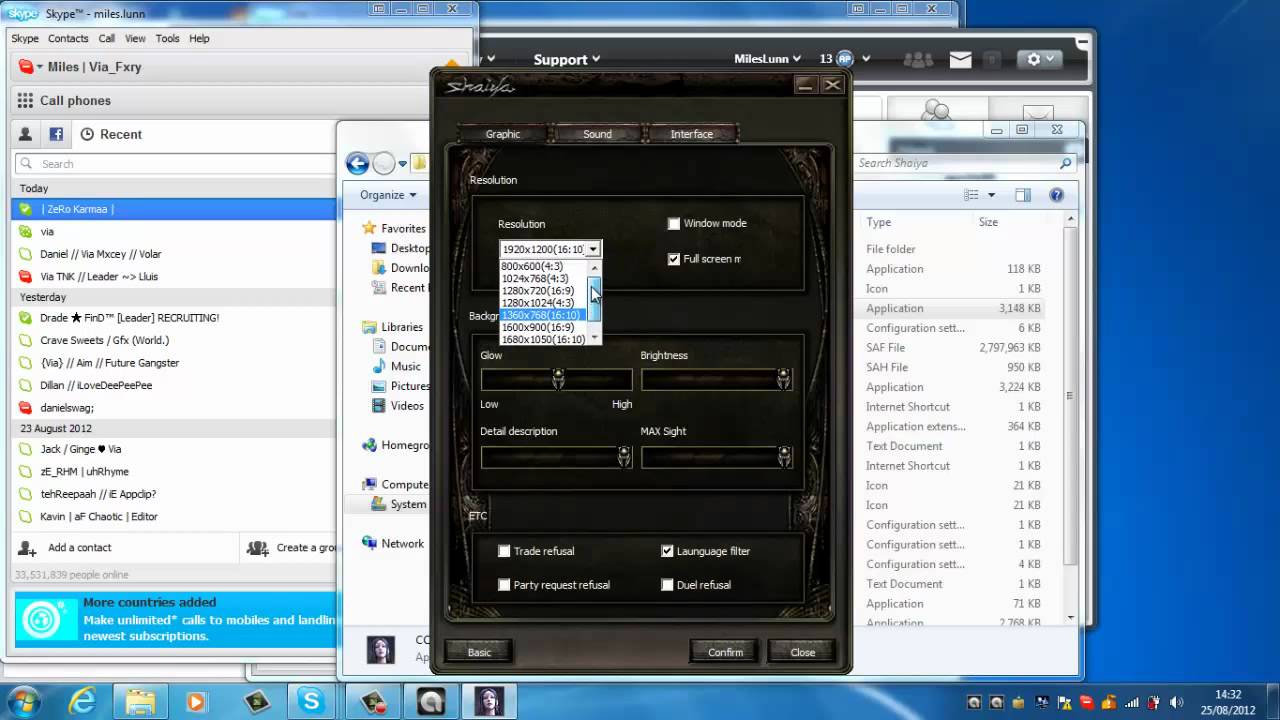This screenshot has height=720, width=1280.
Task: Click the Glow slider handle
Action: coord(558,379)
